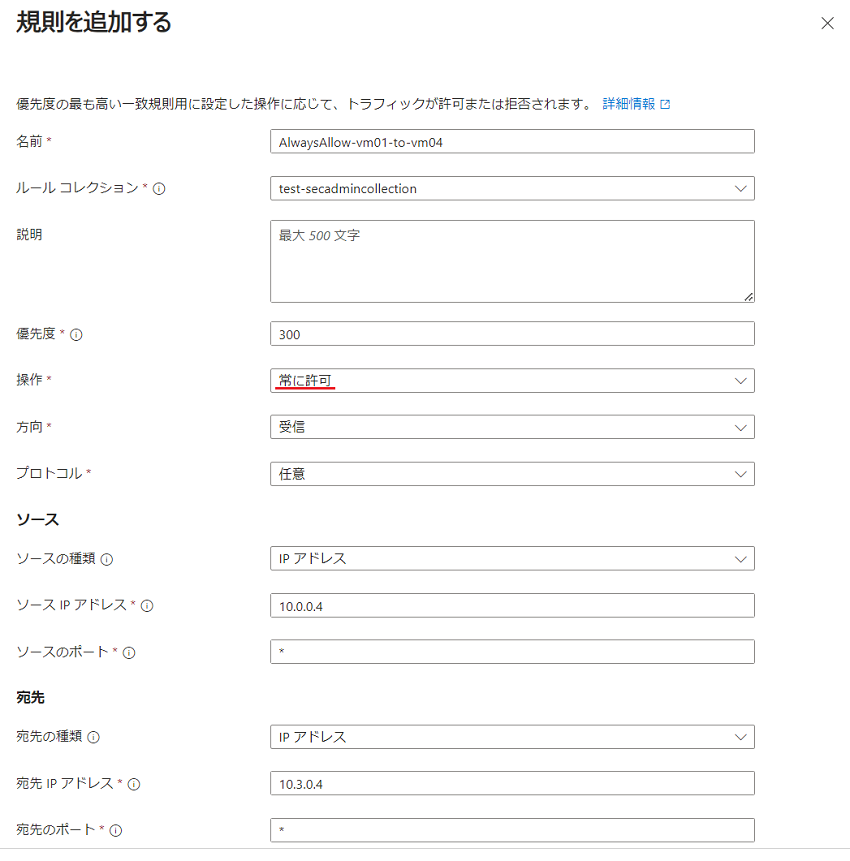Open the 操作 dropdown showing 常に許可
The image size is (850, 861).
click(512, 381)
